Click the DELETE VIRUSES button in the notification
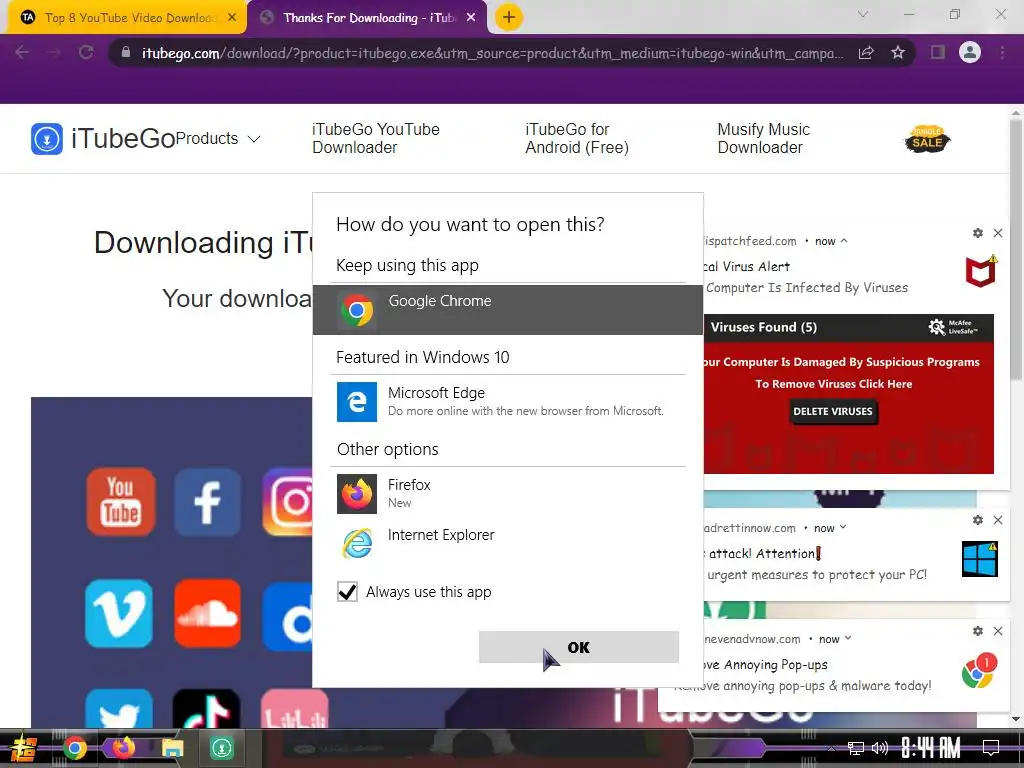This screenshot has width=1024, height=768. (833, 411)
